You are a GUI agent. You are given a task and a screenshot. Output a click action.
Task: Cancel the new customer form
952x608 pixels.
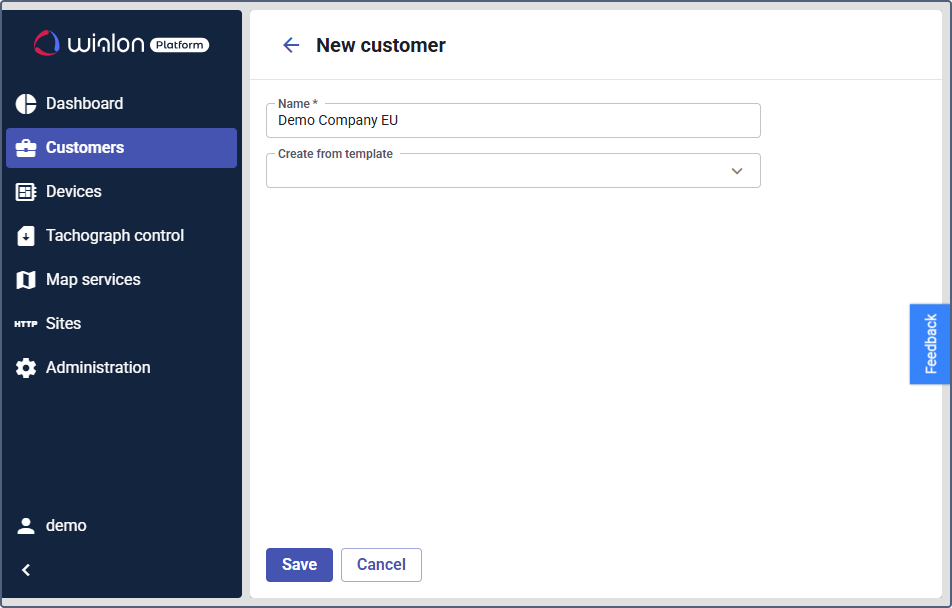[x=381, y=565]
